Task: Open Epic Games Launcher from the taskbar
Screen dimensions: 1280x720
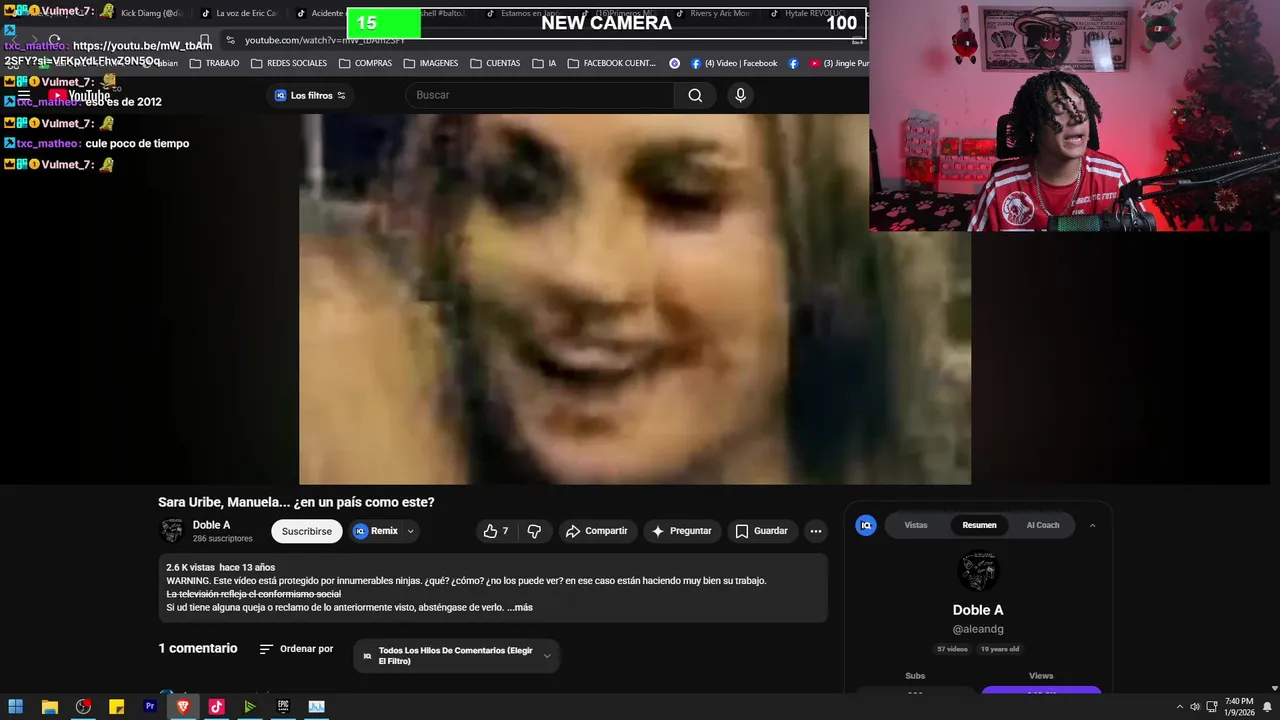Action: [x=283, y=706]
